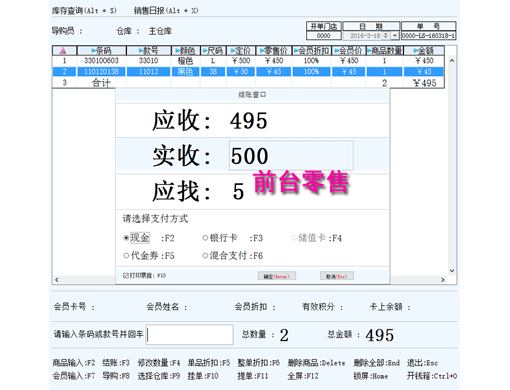Click the horizontal scrollbar right arrow

[x=443, y=280]
